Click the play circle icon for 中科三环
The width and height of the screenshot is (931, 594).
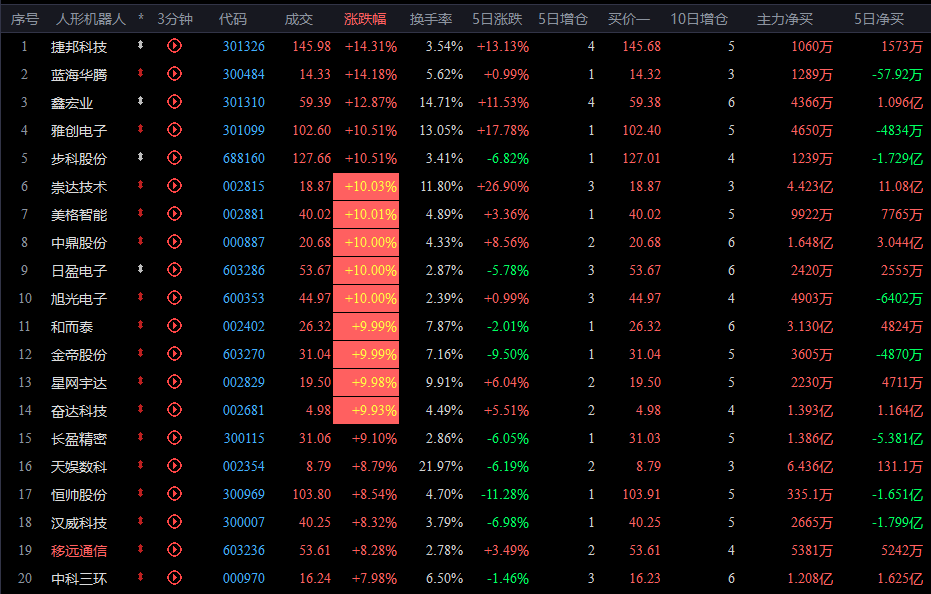[x=174, y=578]
